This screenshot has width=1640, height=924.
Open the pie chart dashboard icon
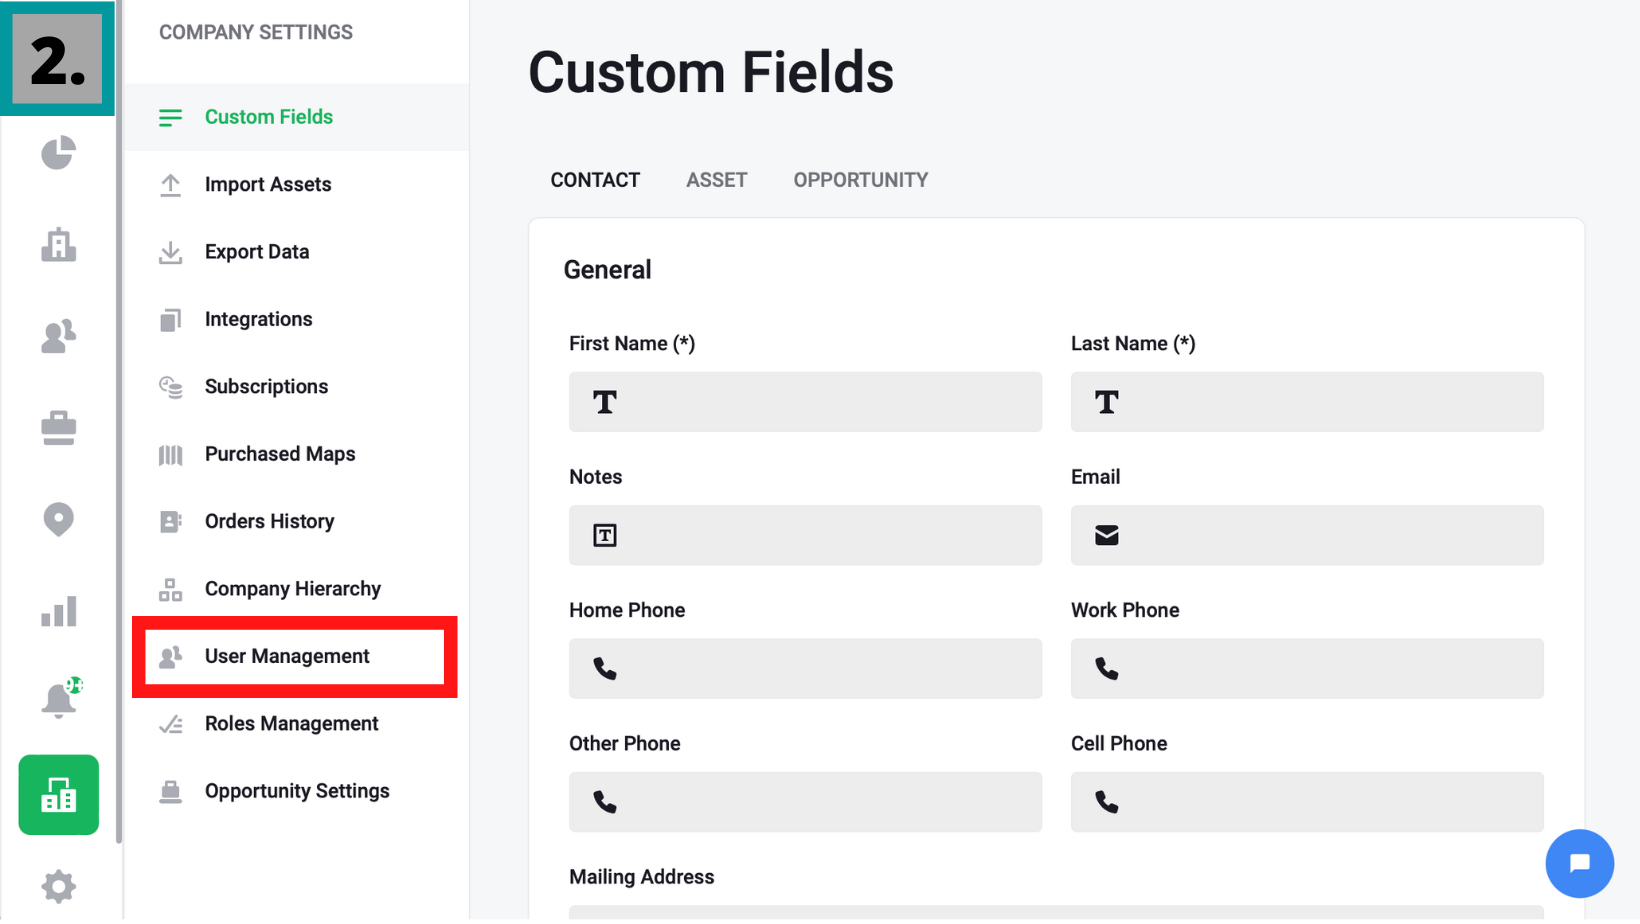coord(58,153)
